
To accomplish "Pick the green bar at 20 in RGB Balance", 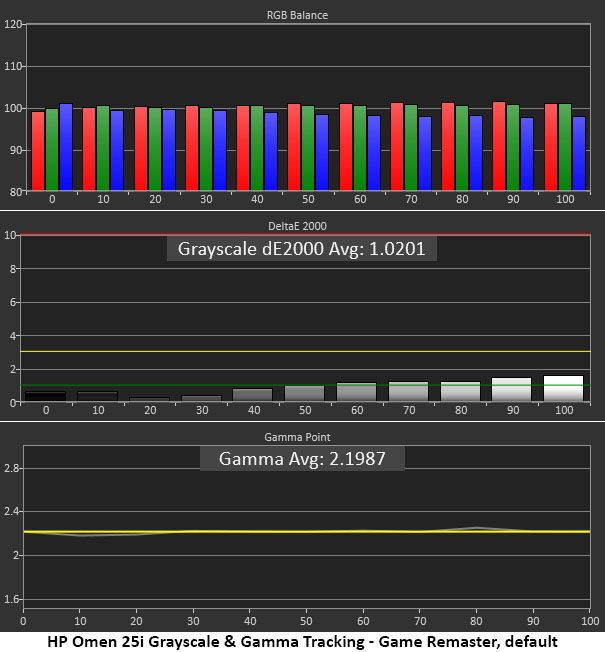I will 155,149.
